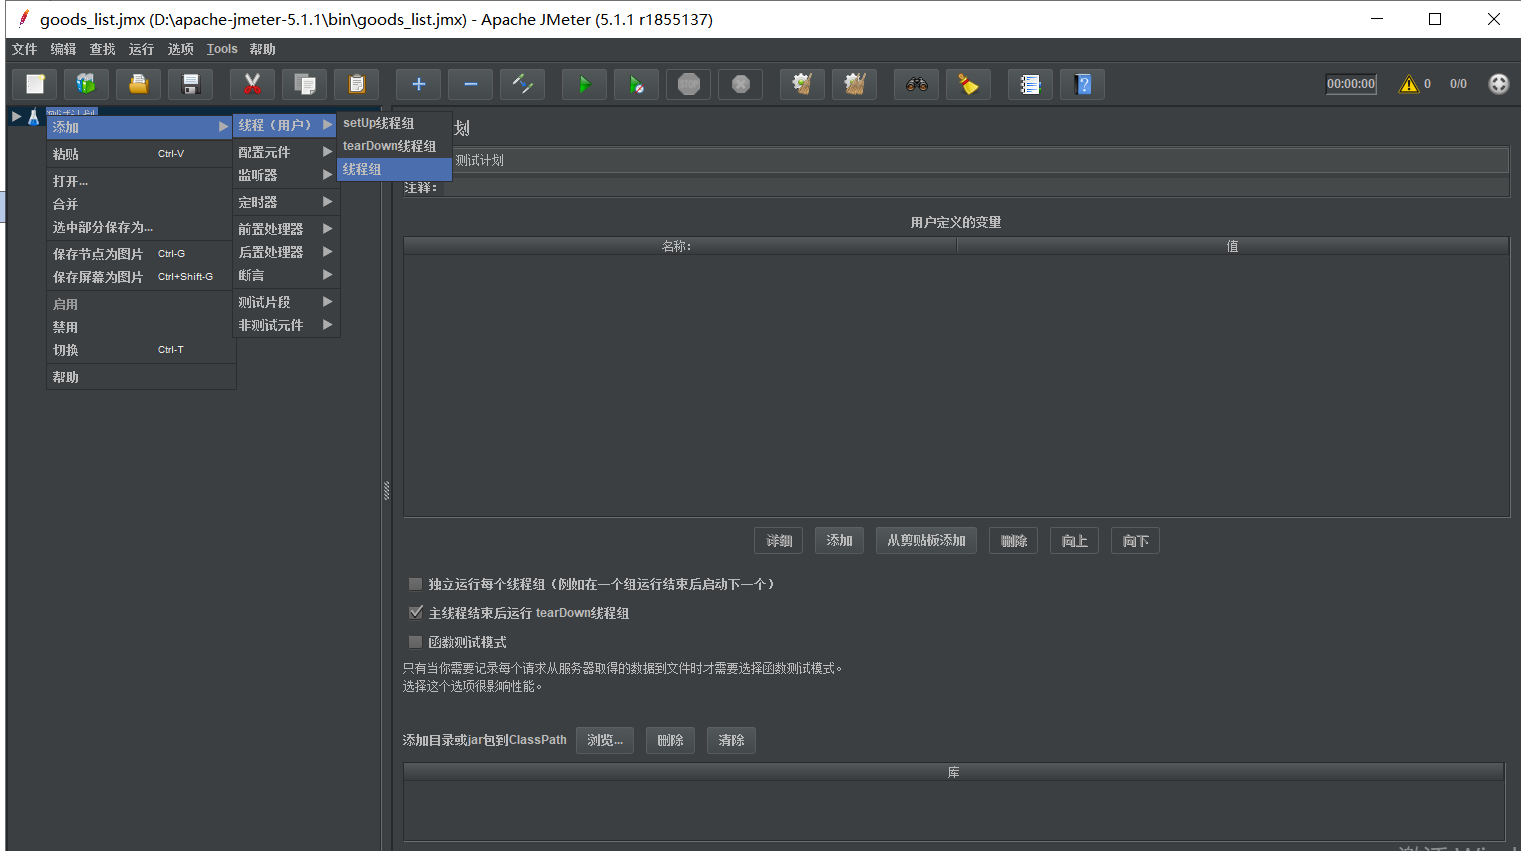Clear results with the single broom icon
The height and width of the screenshot is (851, 1521).
click(803, 84)
